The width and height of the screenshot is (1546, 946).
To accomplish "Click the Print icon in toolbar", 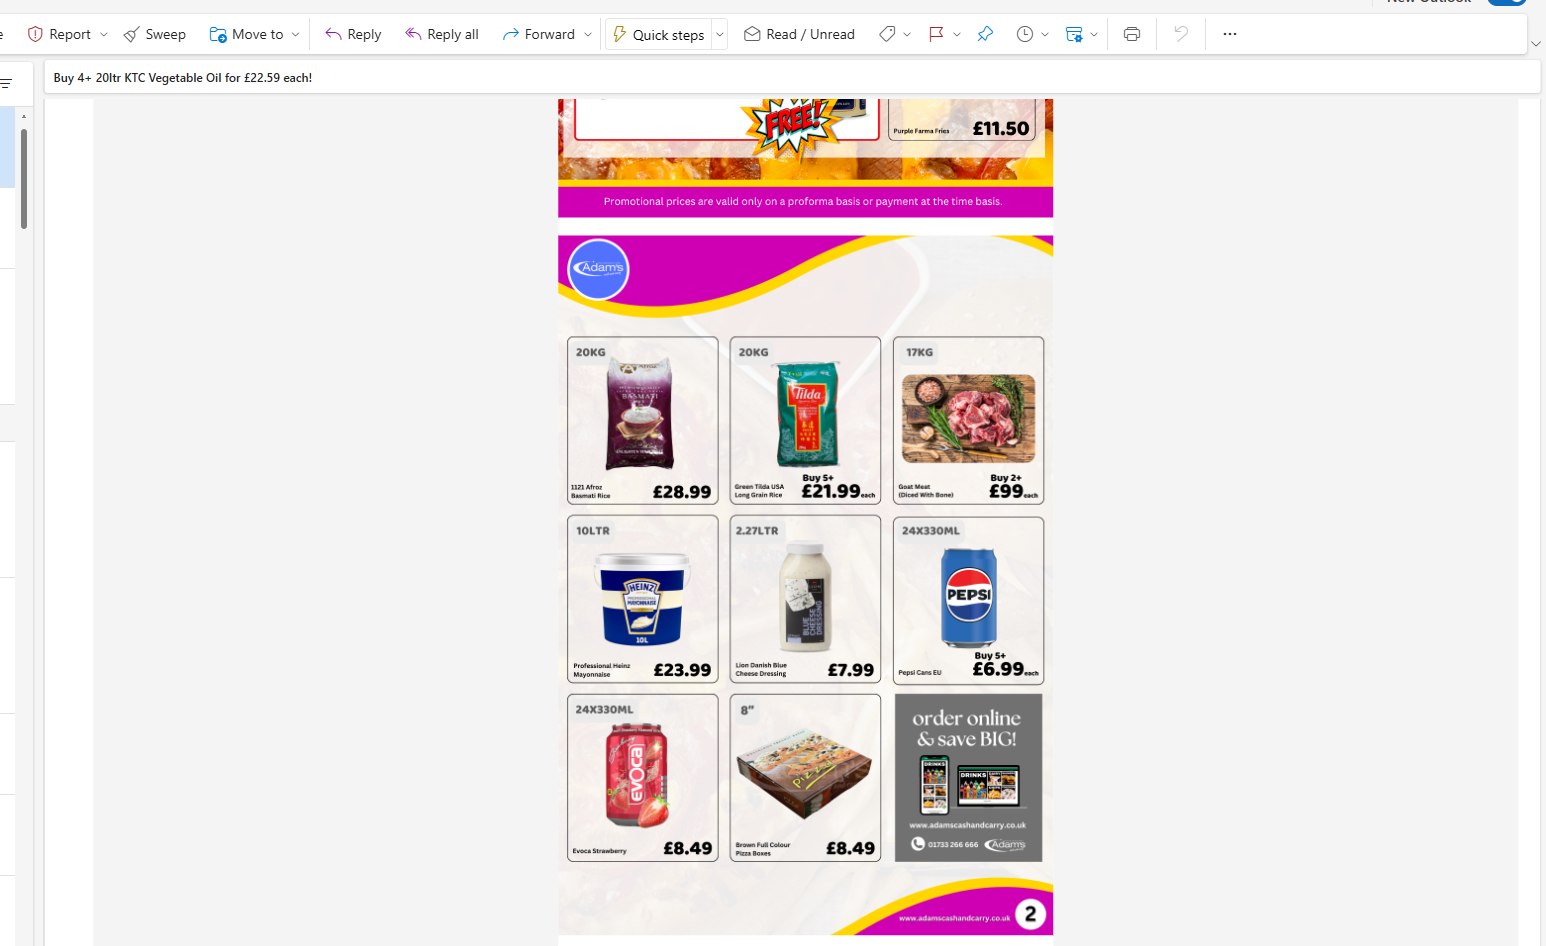I will click(1131, 34).
